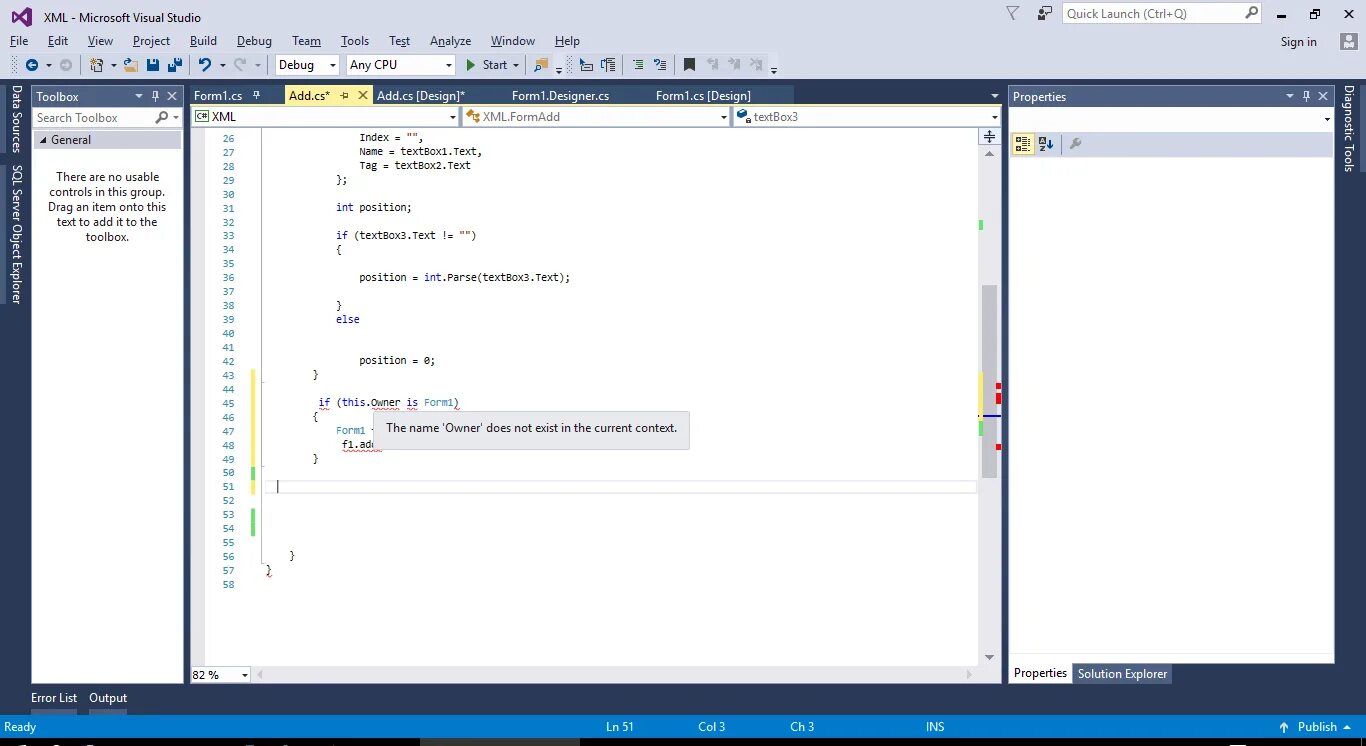Toggle the pin on the Add.cs* tab
Viewport: 1366px width, 746px height.
click(x=344, y=95)
